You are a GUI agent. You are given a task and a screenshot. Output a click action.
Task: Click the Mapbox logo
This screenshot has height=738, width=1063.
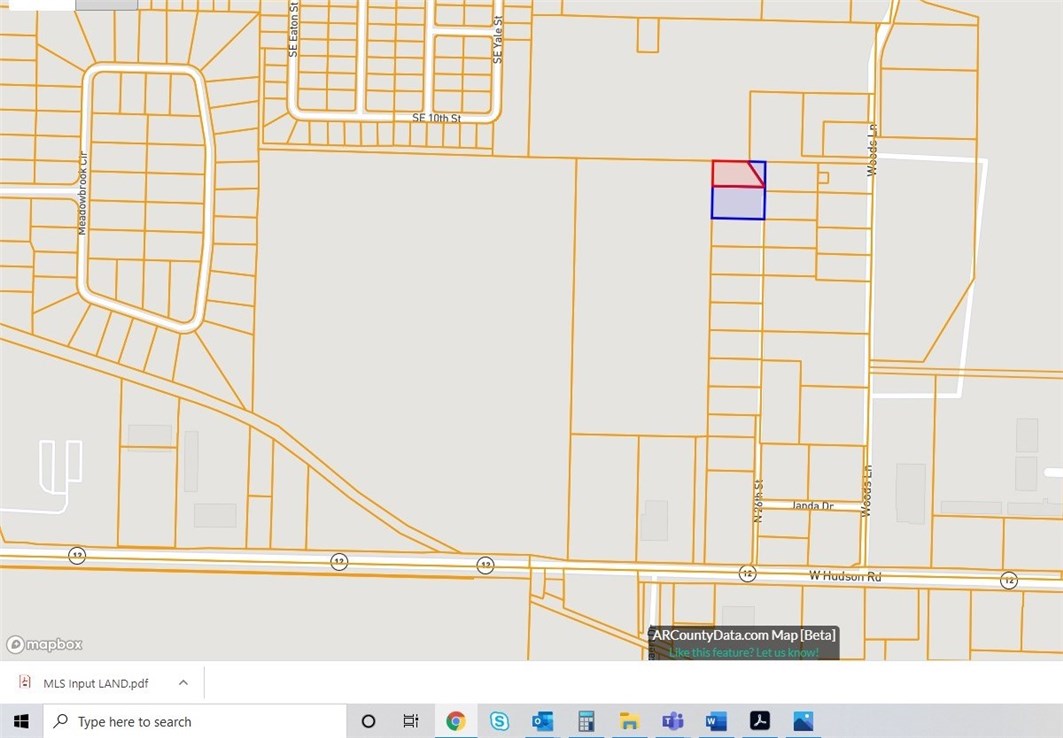pos(45,644)
